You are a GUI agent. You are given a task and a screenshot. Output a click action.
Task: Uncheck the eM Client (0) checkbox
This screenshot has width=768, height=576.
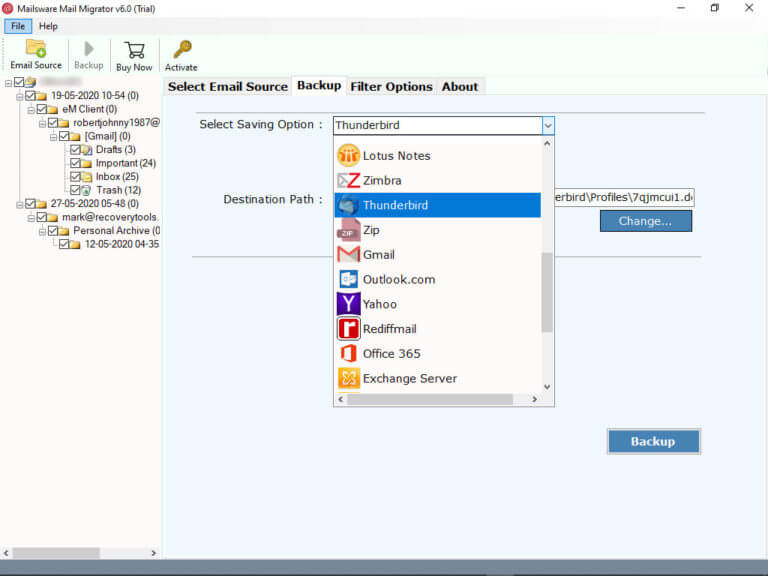click(41, 109)
